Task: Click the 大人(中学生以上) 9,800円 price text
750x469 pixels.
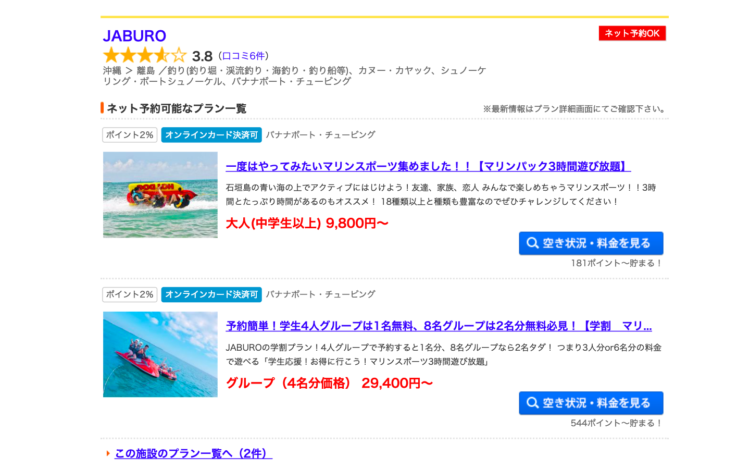Action: tap(307, 223)
